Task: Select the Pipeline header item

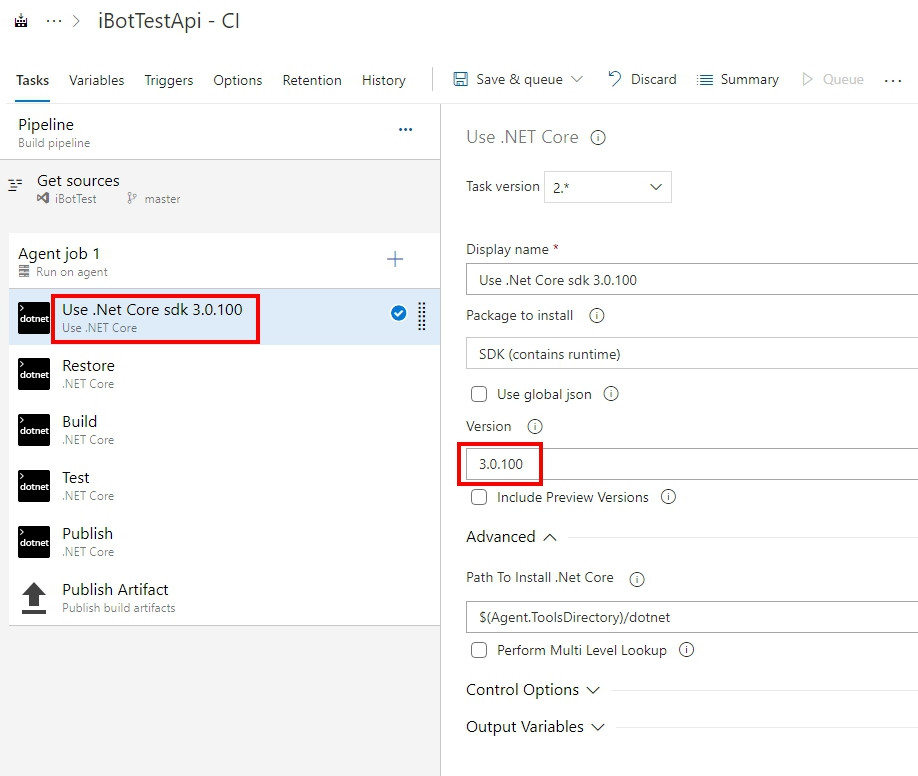Action: coord(220,132)
